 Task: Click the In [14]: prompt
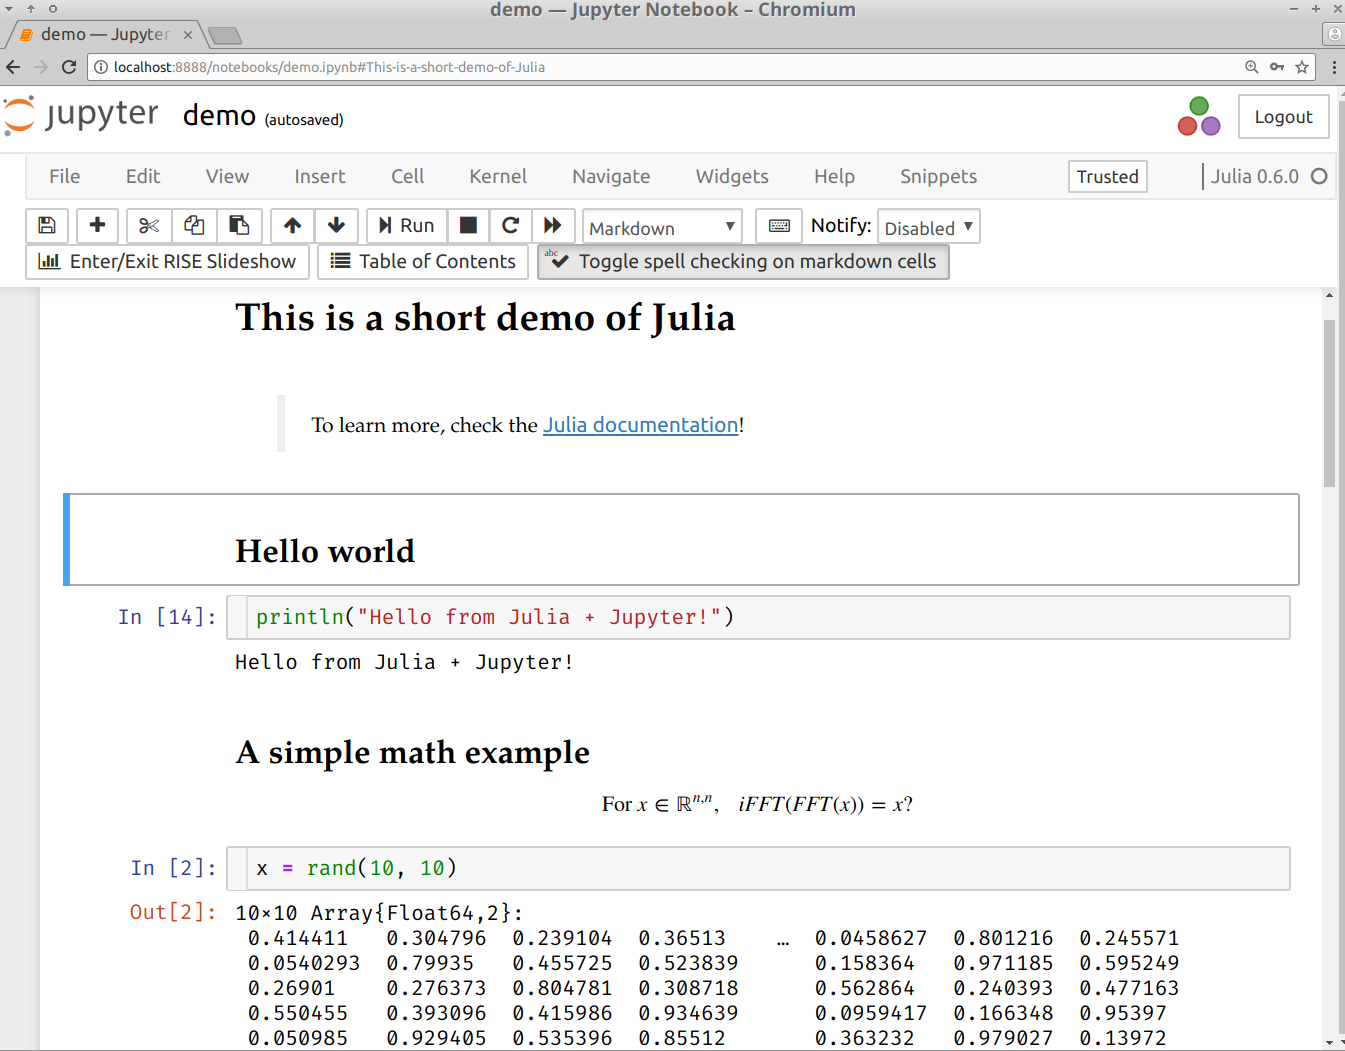click(167, 617)
